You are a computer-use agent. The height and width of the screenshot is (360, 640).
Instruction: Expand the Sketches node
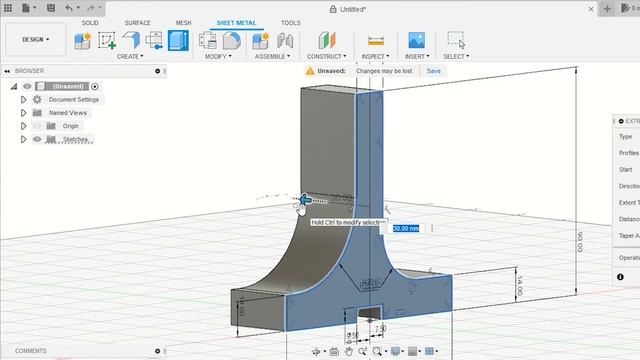[23, 139]
